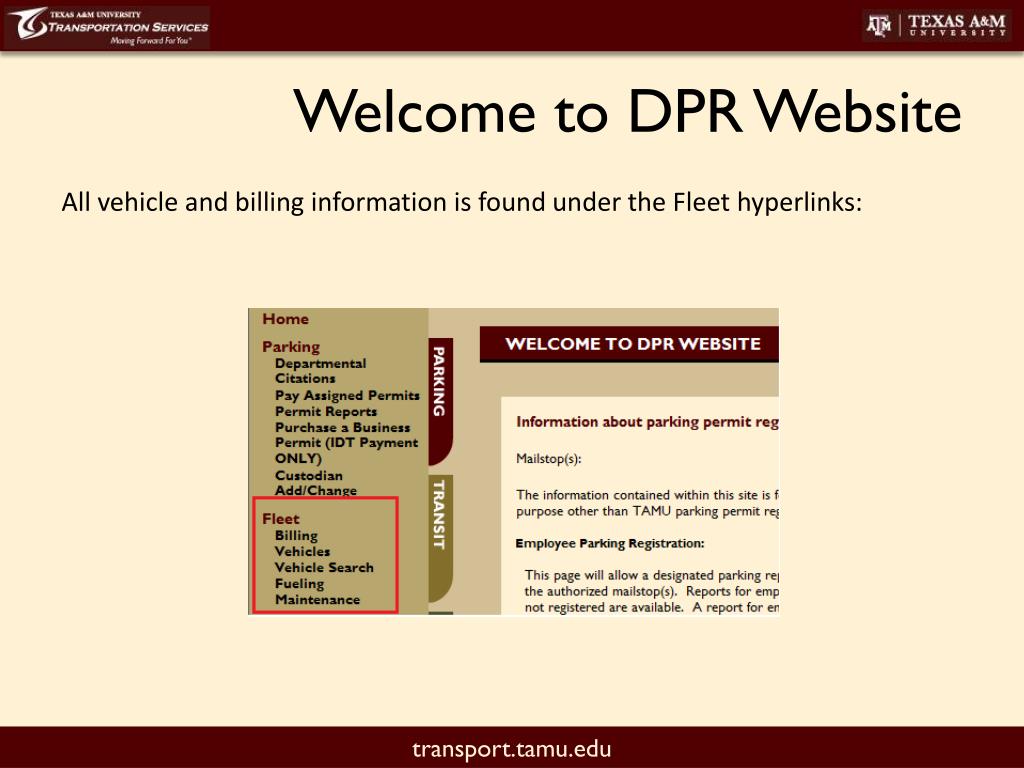The height and width of the screenshot is (768, 1024).
Task: Open Custodian Add/Change link
Action: click(316, 483)
